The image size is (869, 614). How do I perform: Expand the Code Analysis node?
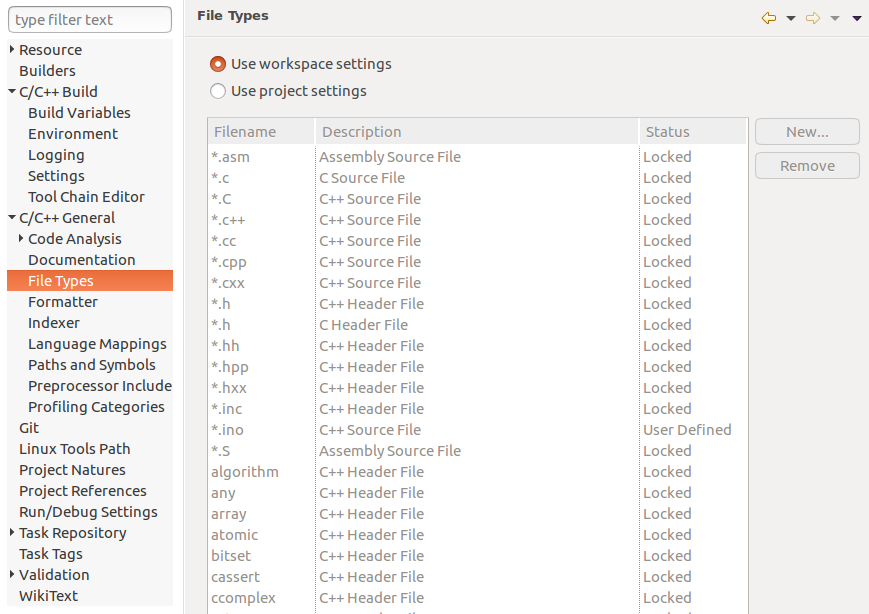[21, 238]
